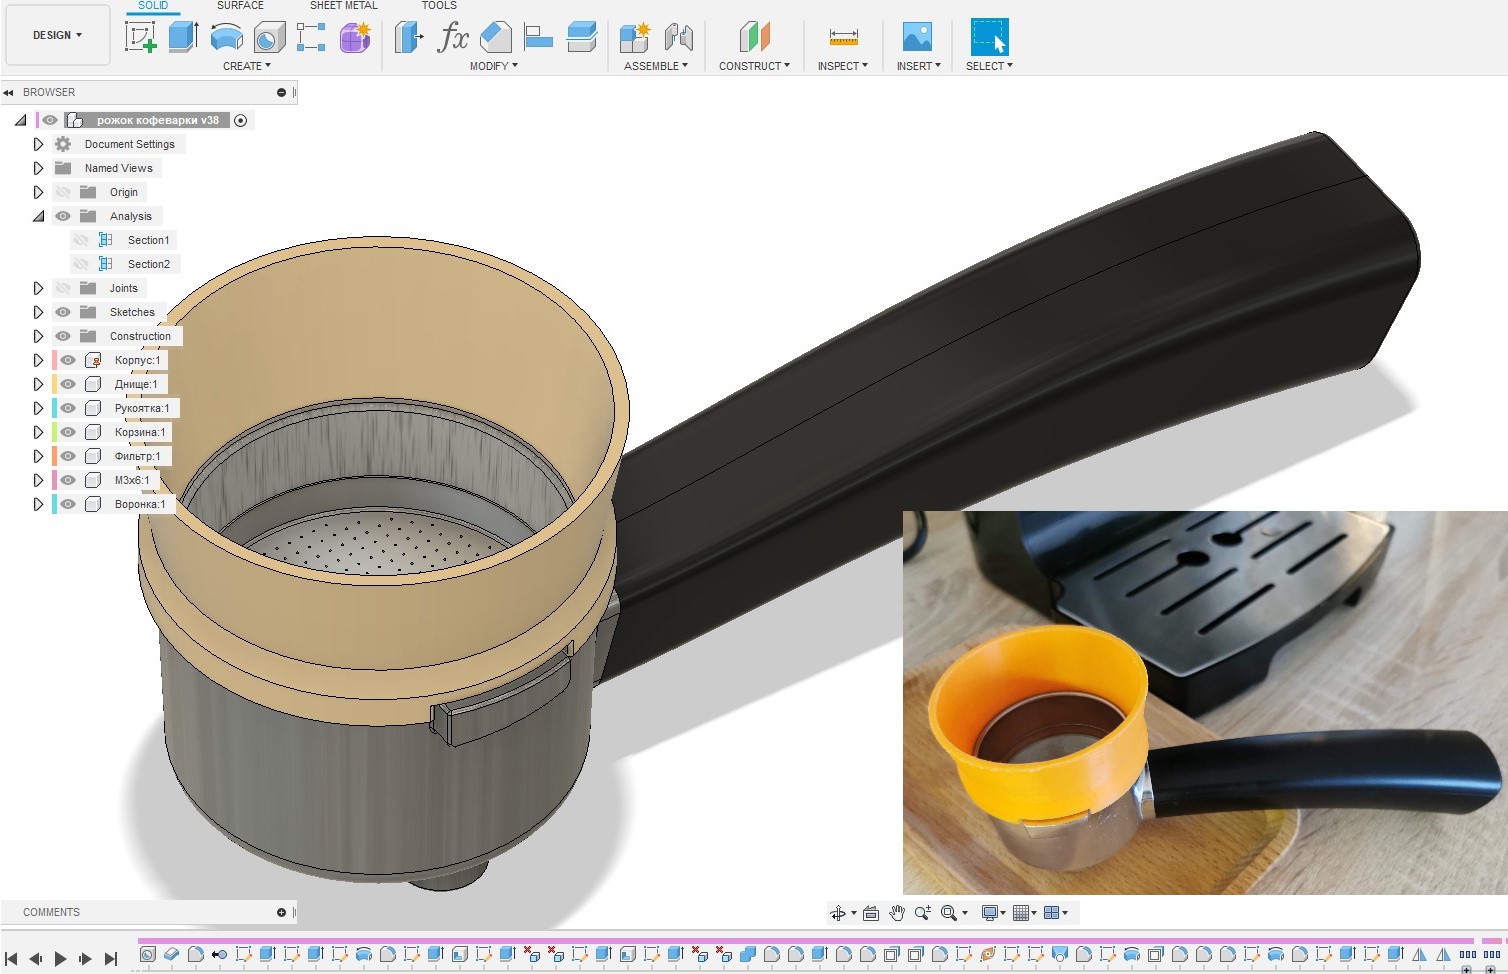Image resolution: width=1508 pixels, height=974 pixels.
Task: Activate the Extrude tool
Action: click(x=183, y=37)
